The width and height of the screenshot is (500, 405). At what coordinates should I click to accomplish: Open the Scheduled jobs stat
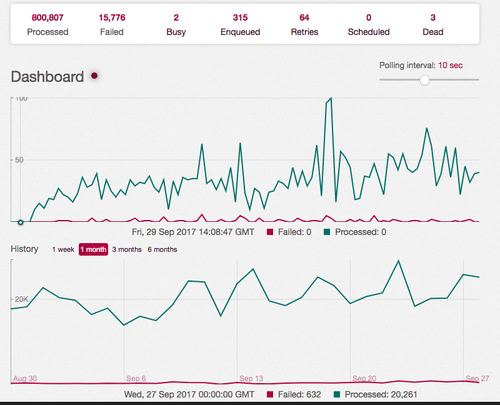coord(369,24)
